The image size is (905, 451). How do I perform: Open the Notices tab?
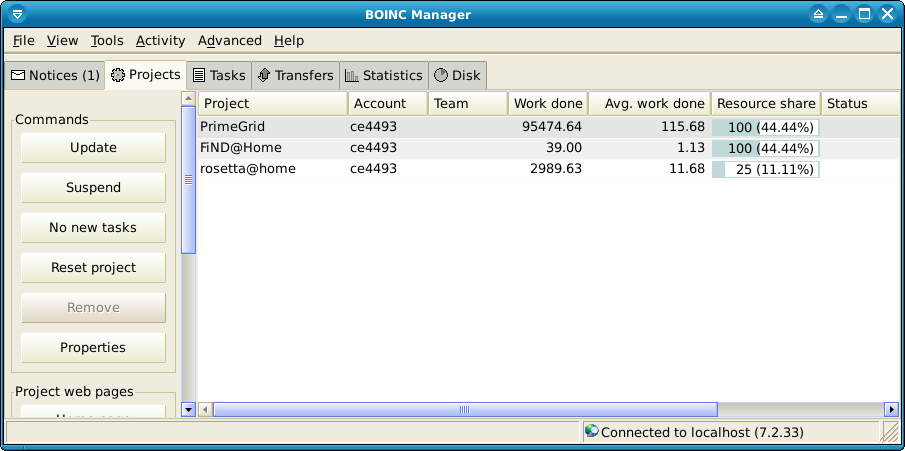tap(55, 76)
